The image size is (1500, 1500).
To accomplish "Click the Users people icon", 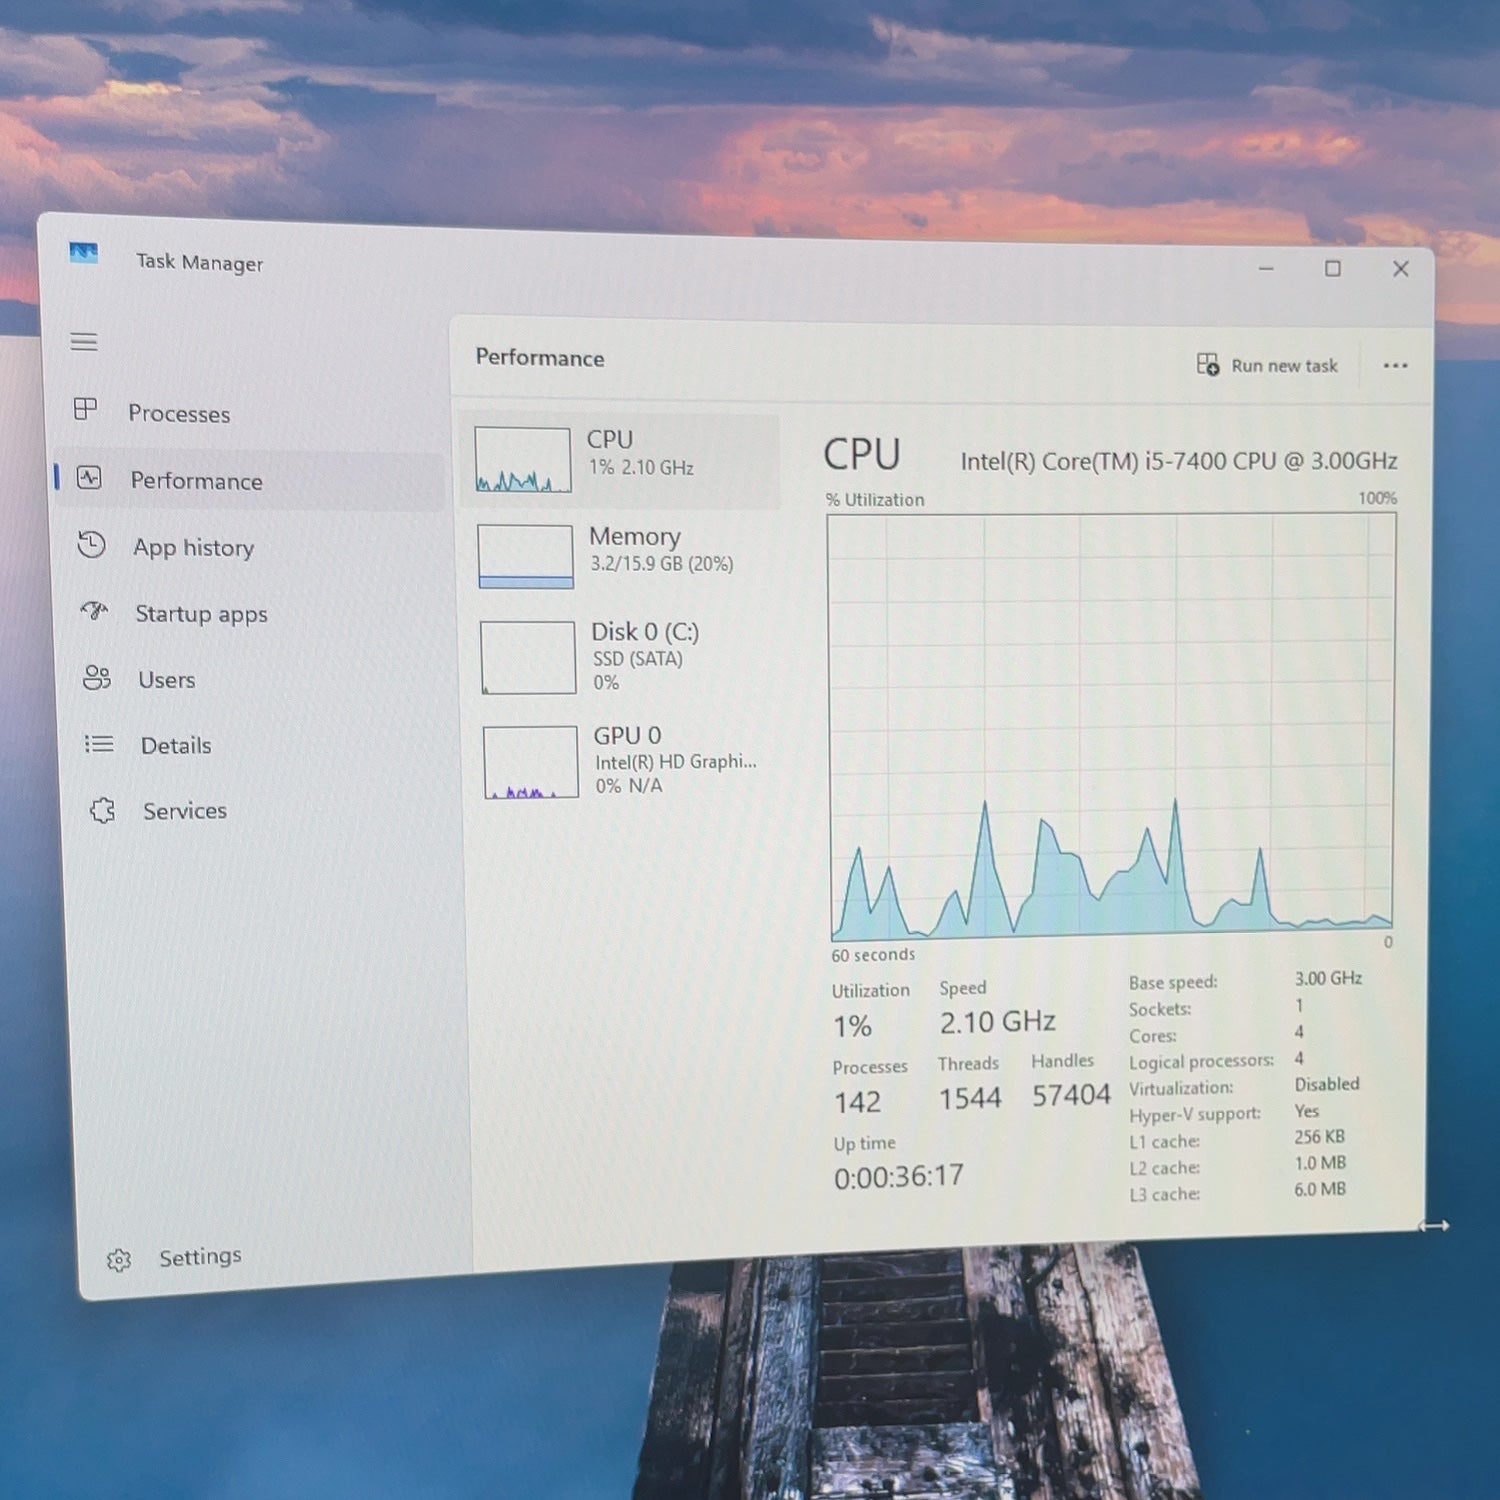I will (x=97, y=678).
